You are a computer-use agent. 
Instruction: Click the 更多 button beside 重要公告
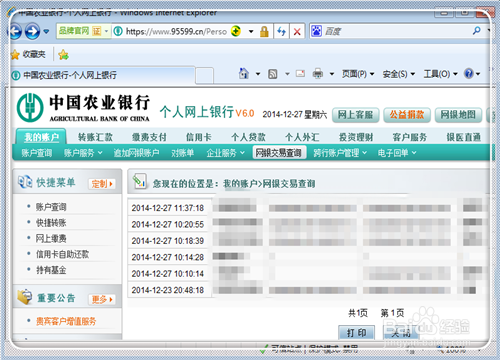click(x=102, y=299)
